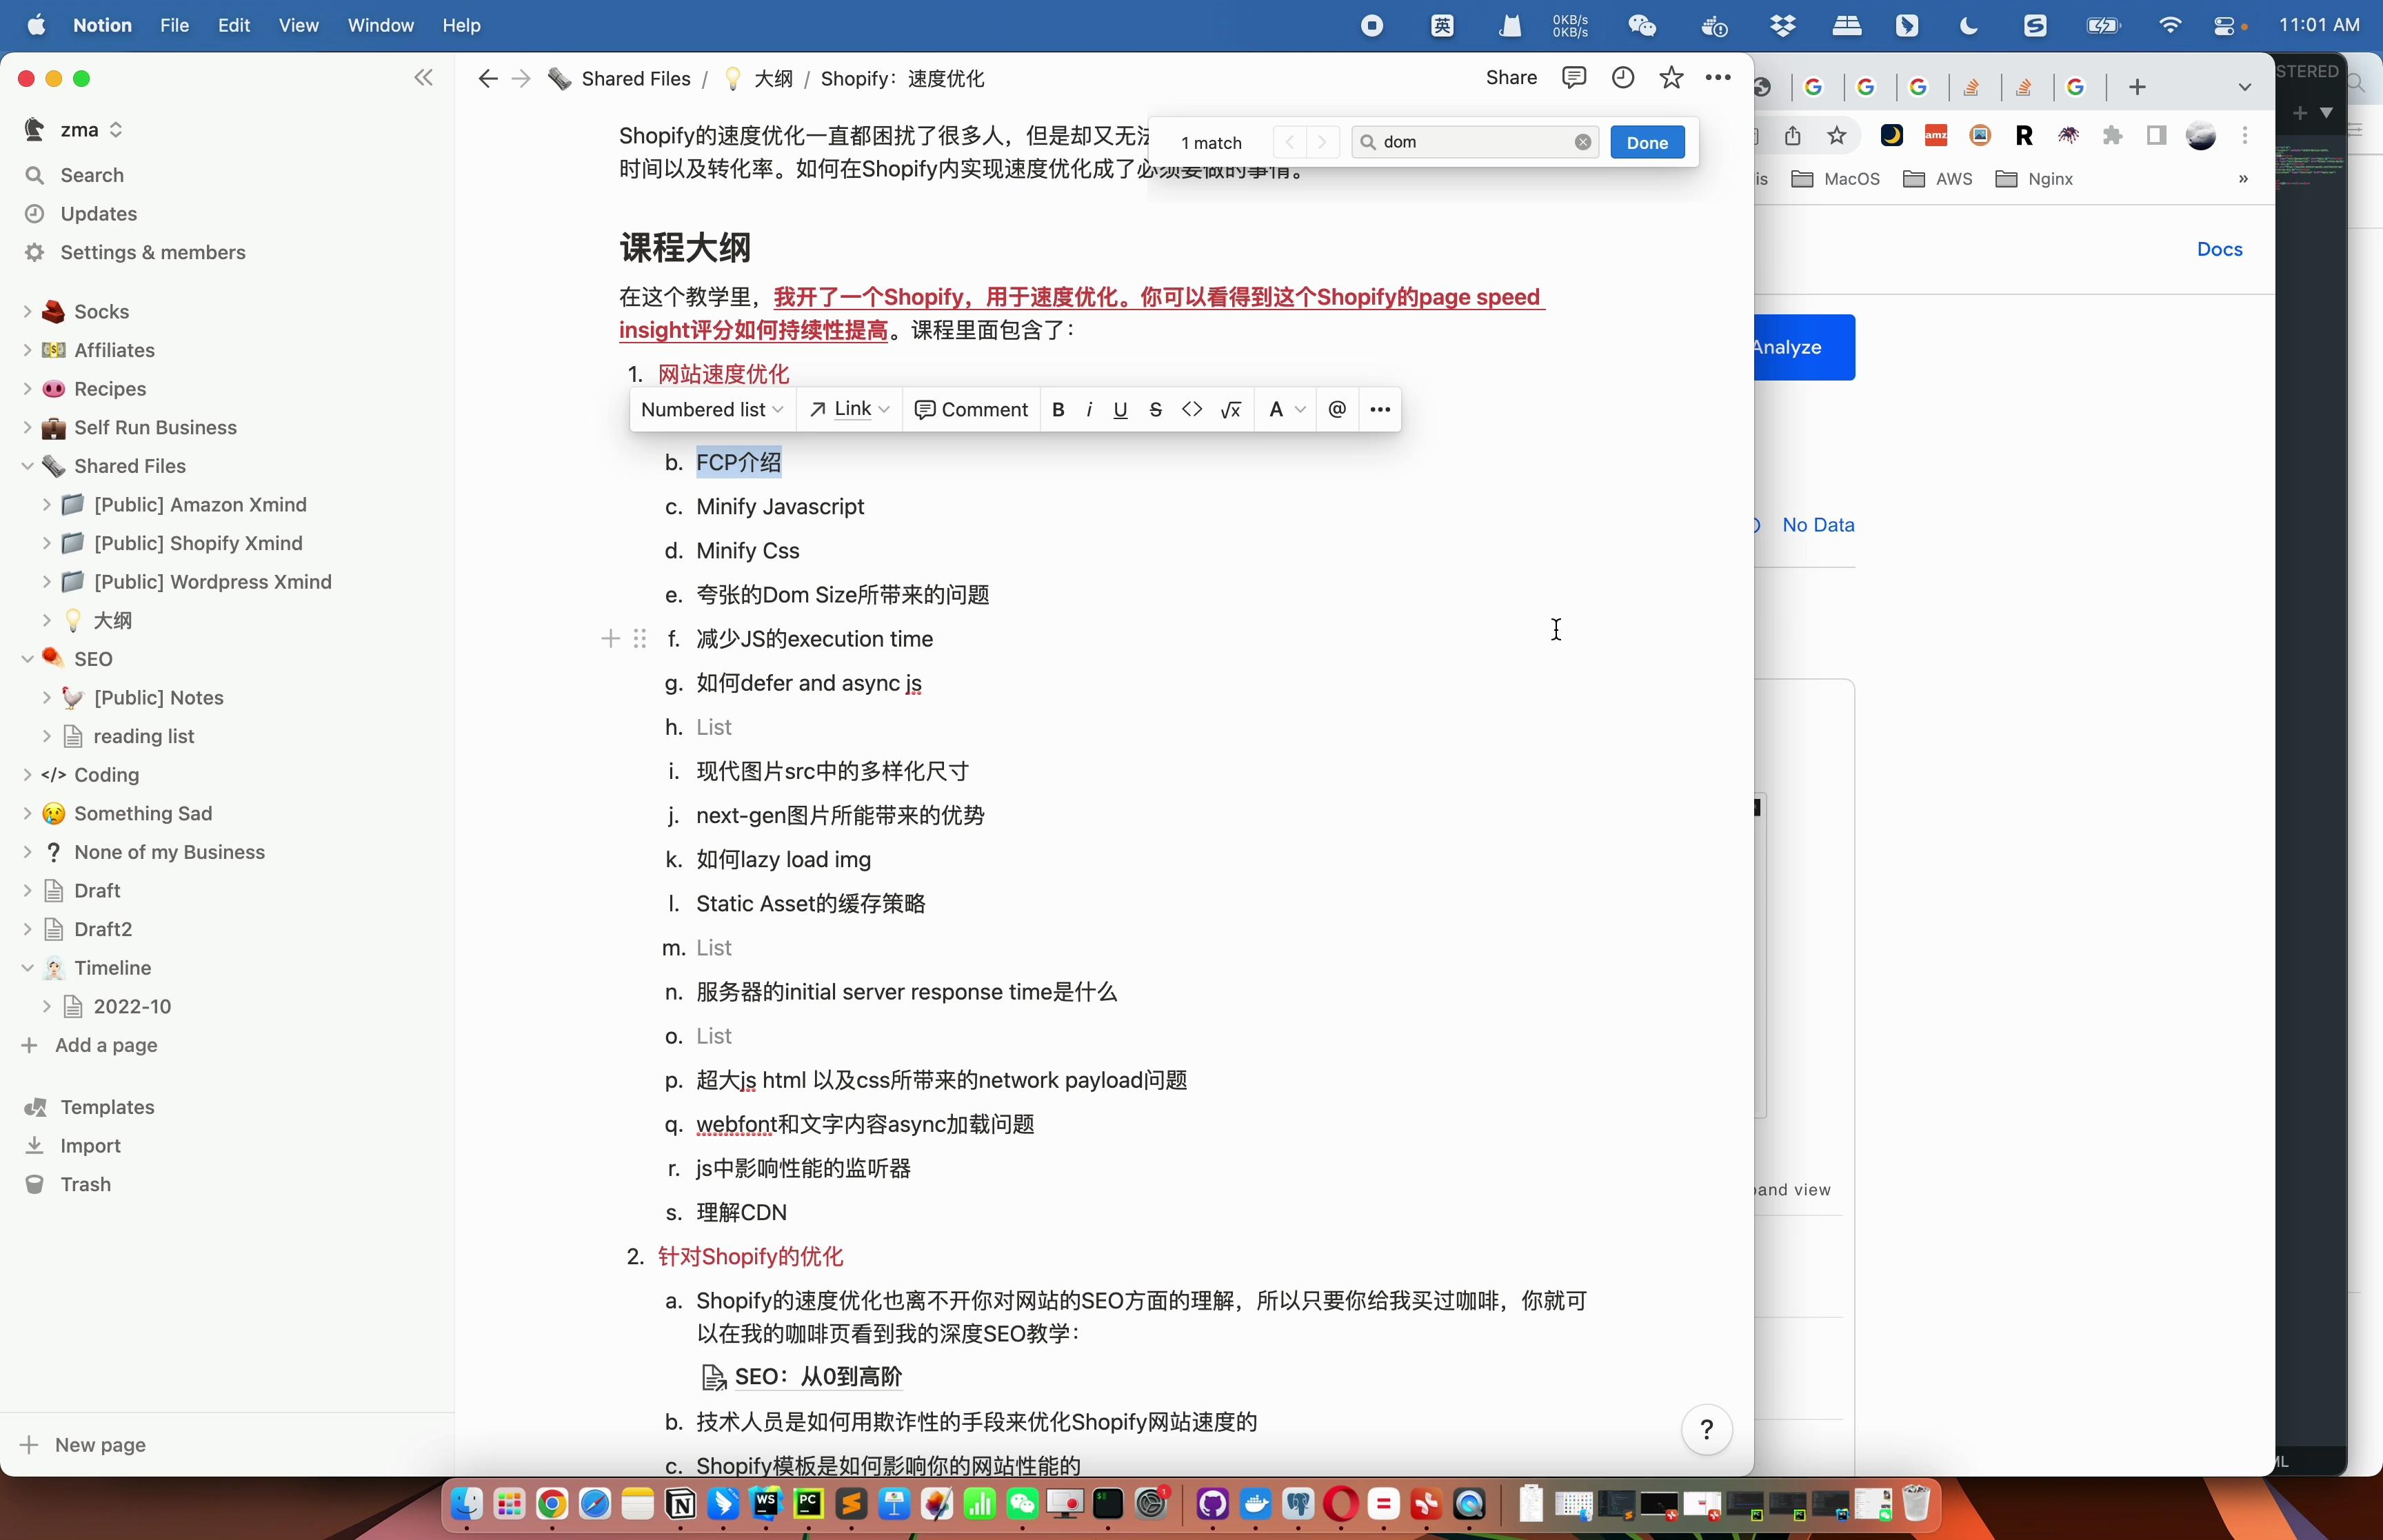Open the Help menu
The image size is (2383, 1540).
[461, 25]
